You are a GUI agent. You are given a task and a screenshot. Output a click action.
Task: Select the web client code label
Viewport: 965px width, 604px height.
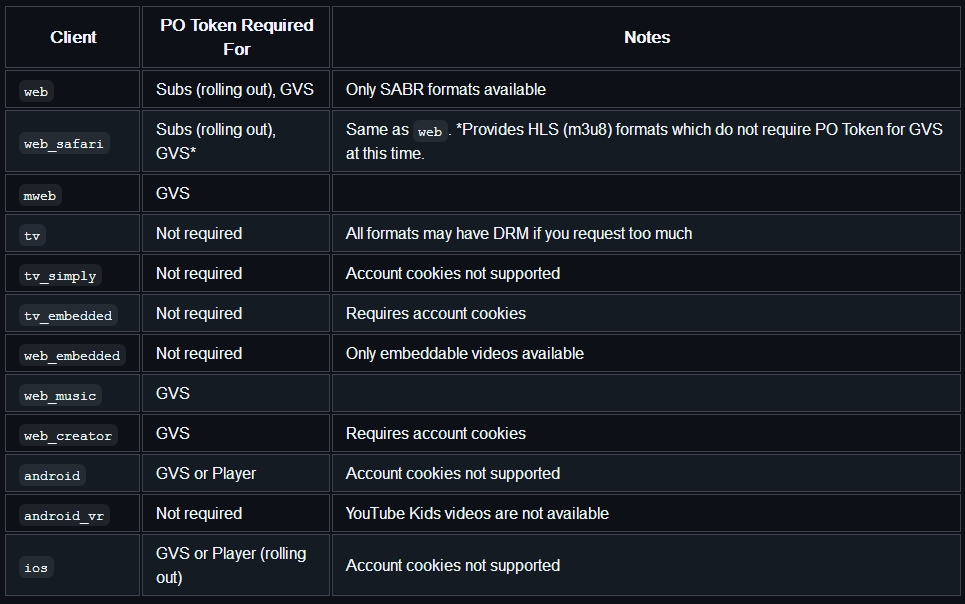pos(36,92)
